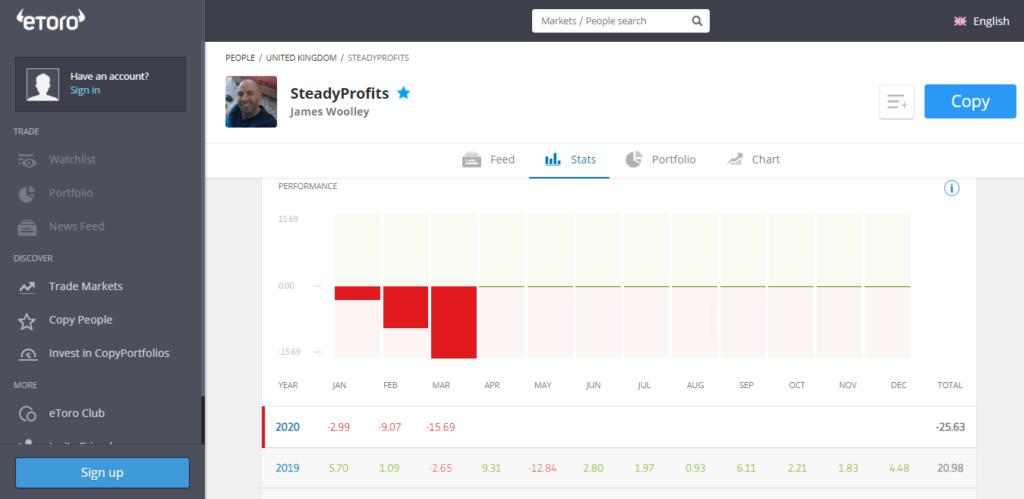
Task: Click the 9.31 April 2019 value
Action: [492, 468]
